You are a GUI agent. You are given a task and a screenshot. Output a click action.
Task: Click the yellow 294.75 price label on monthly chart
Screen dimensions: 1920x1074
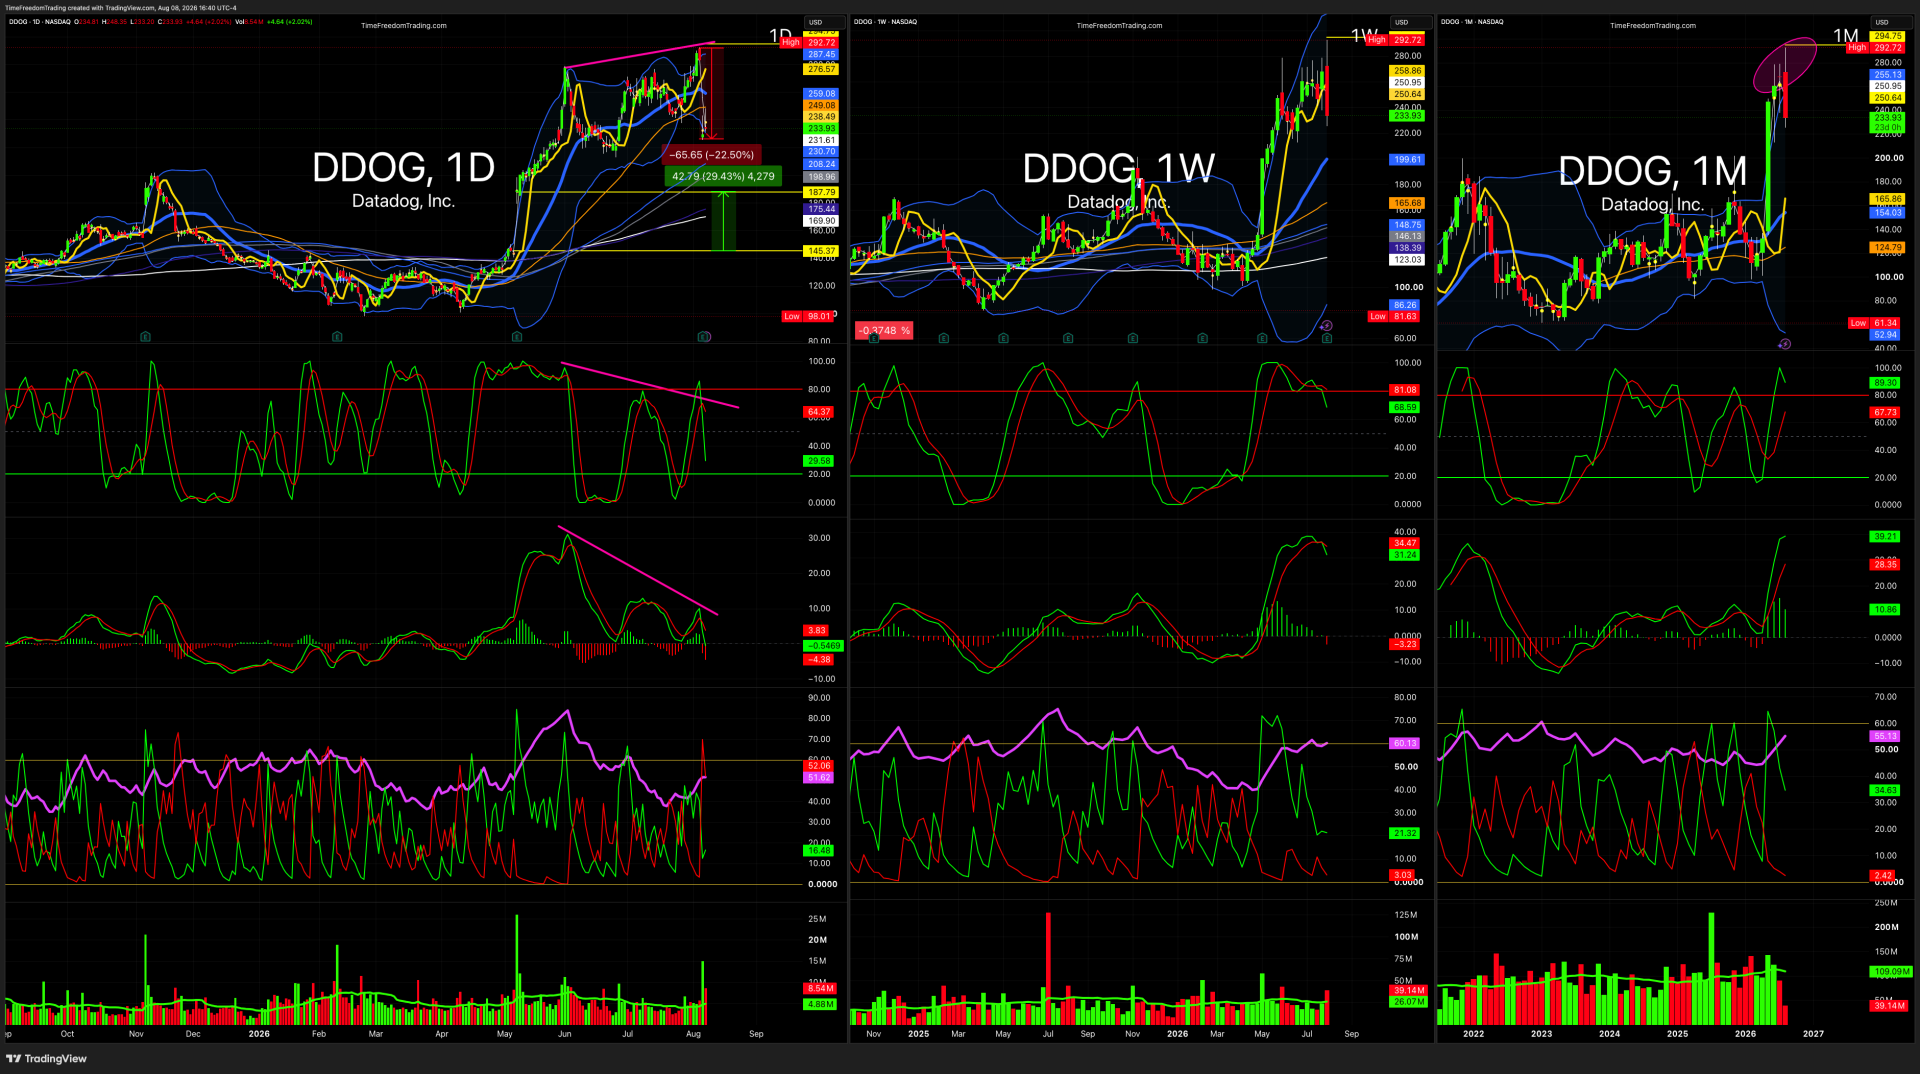(1888, 36)
